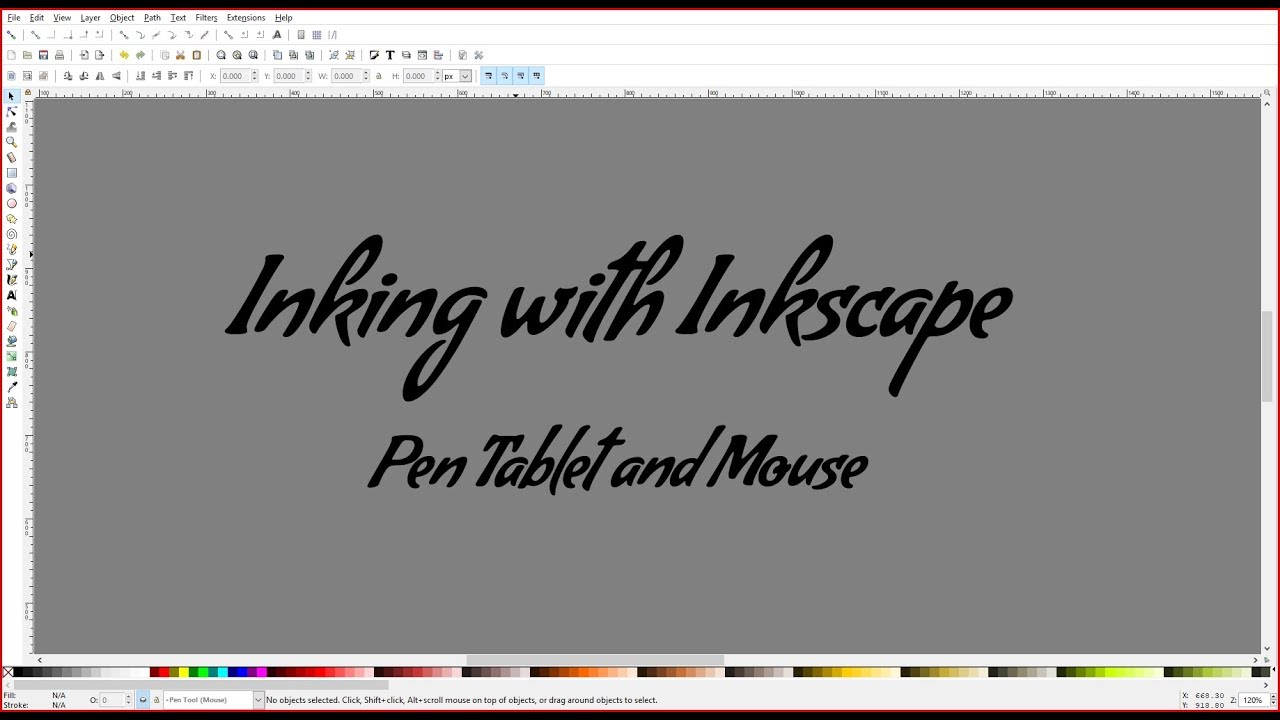Pick the Paint Bucket fill tool
Viewport: 1280px width, 720px height.
coord(11,341)
